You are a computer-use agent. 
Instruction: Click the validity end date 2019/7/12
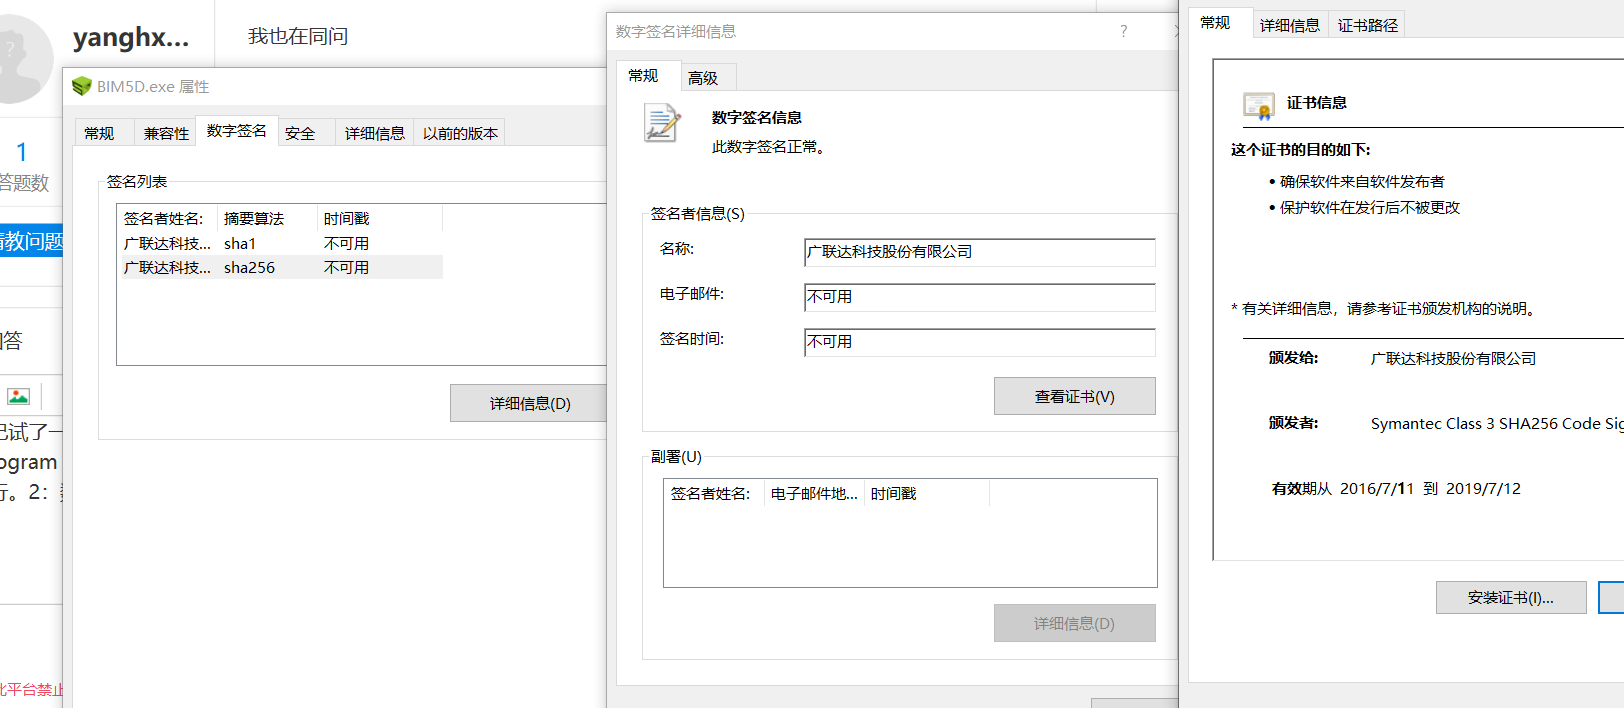(1483, 488)
